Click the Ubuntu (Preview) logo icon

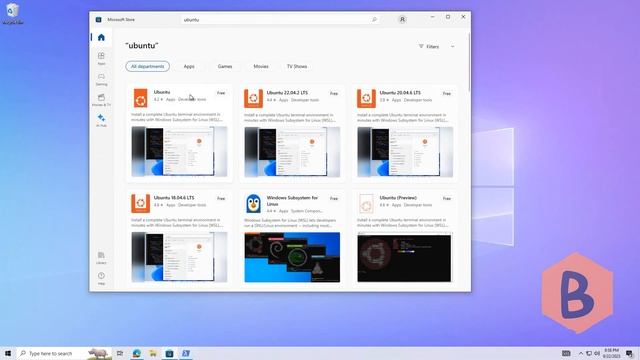[366, 203]
